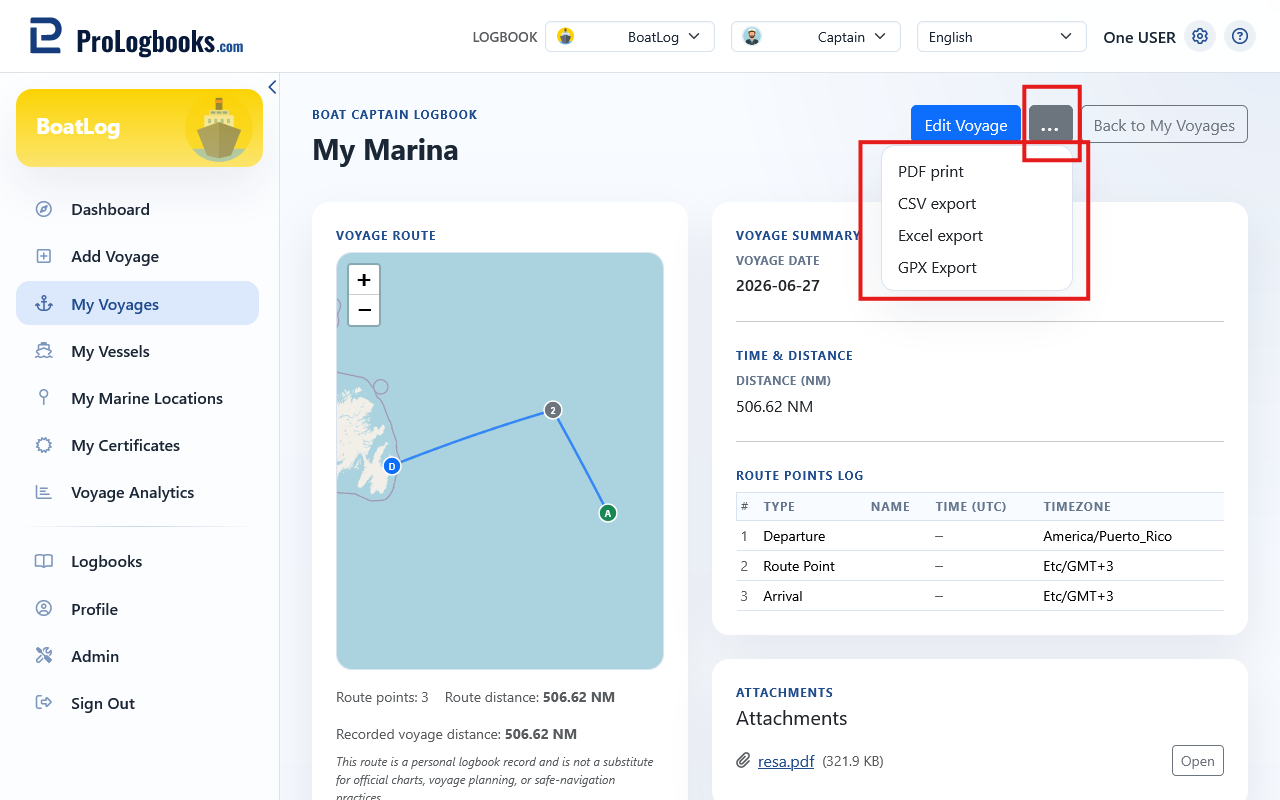Screen dimensions: 1280x800
Task: Open the Captain role dropdown
Action: [x=816, y=37]
